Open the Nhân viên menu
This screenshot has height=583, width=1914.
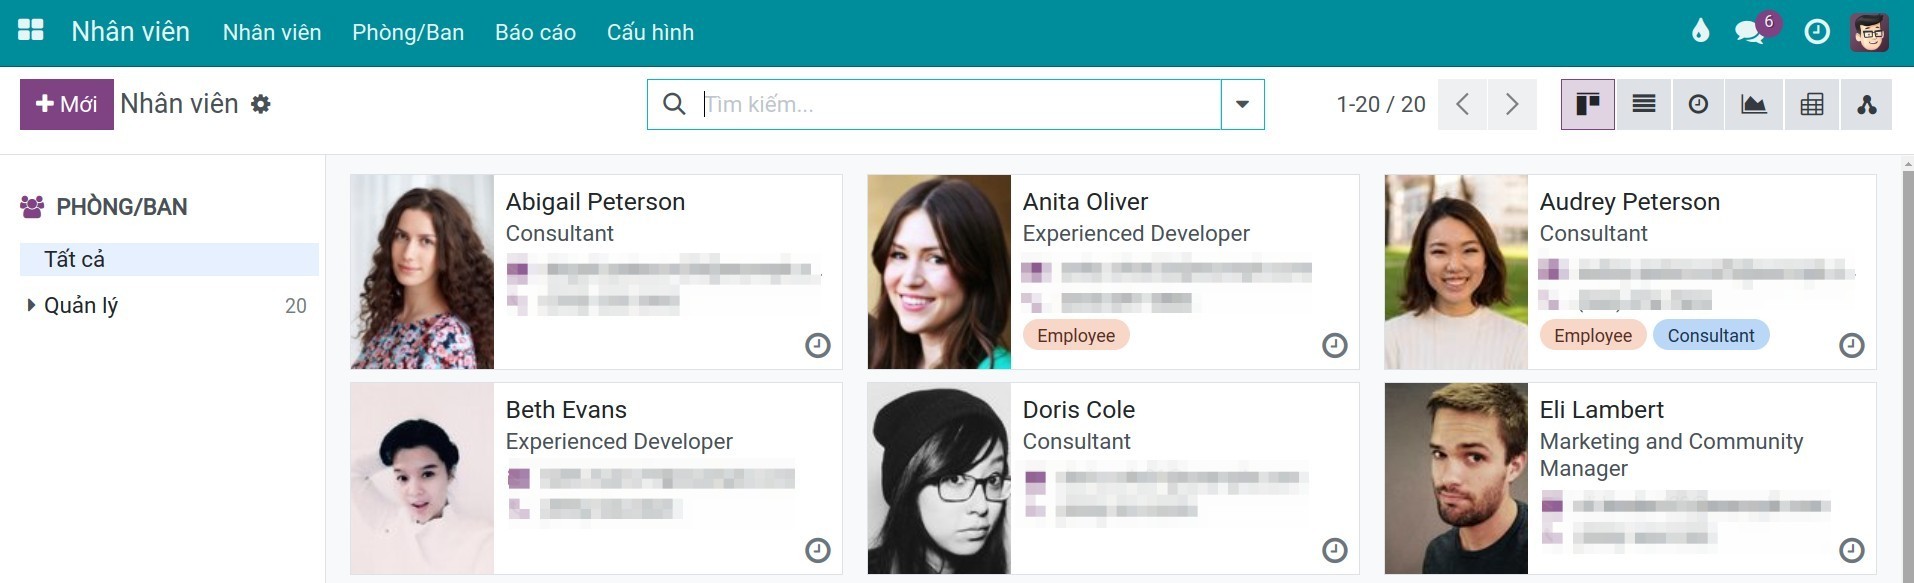tap(272, 32)
